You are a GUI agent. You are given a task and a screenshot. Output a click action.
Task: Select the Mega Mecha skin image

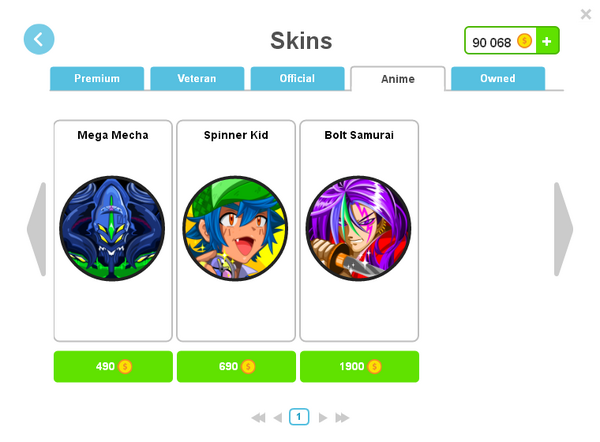(112, 228)
